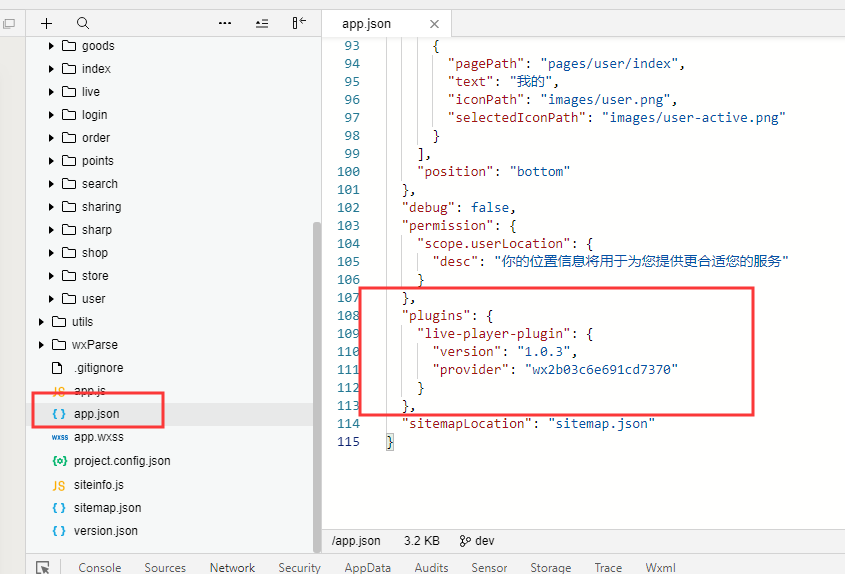Open the Network devtools tab
Image resolution: width=845 pixels, height=574 pixels.
pos(232,567)
